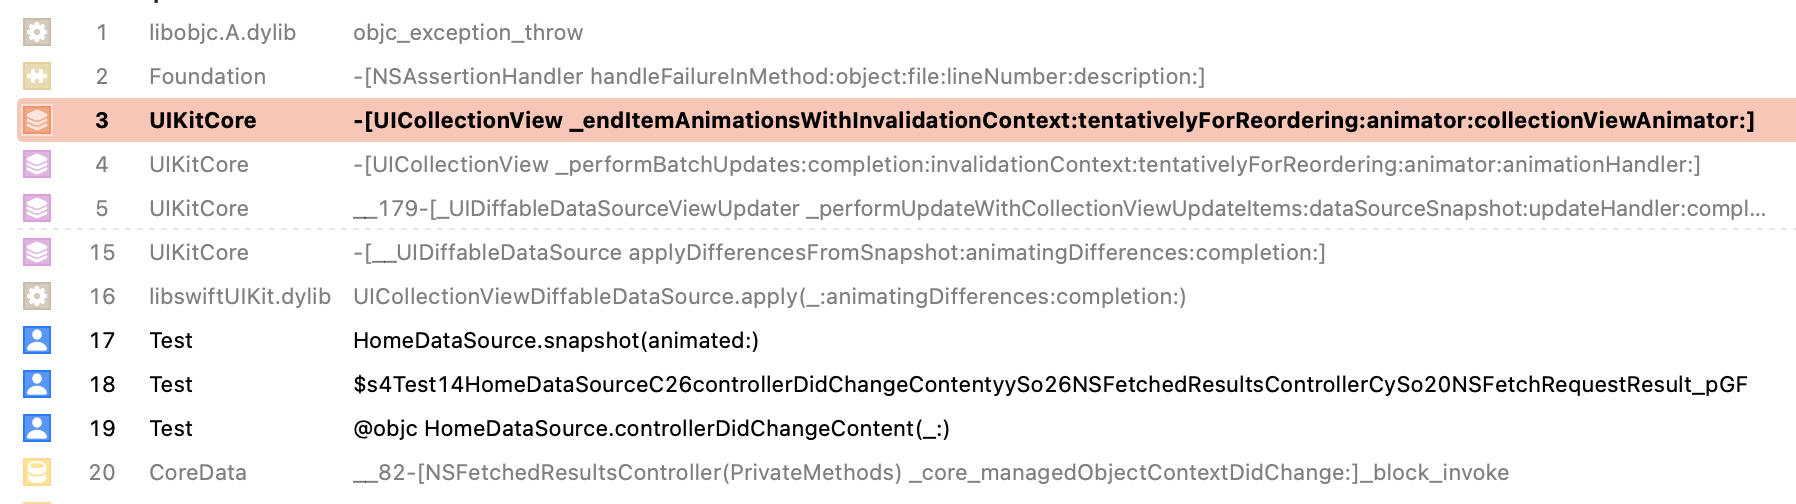Click the libswiftUIKit.dylib gear icon
Image resolution: width=1796 pixels, height=504 pixels.
pyautogui.click(x=37, y=296)
